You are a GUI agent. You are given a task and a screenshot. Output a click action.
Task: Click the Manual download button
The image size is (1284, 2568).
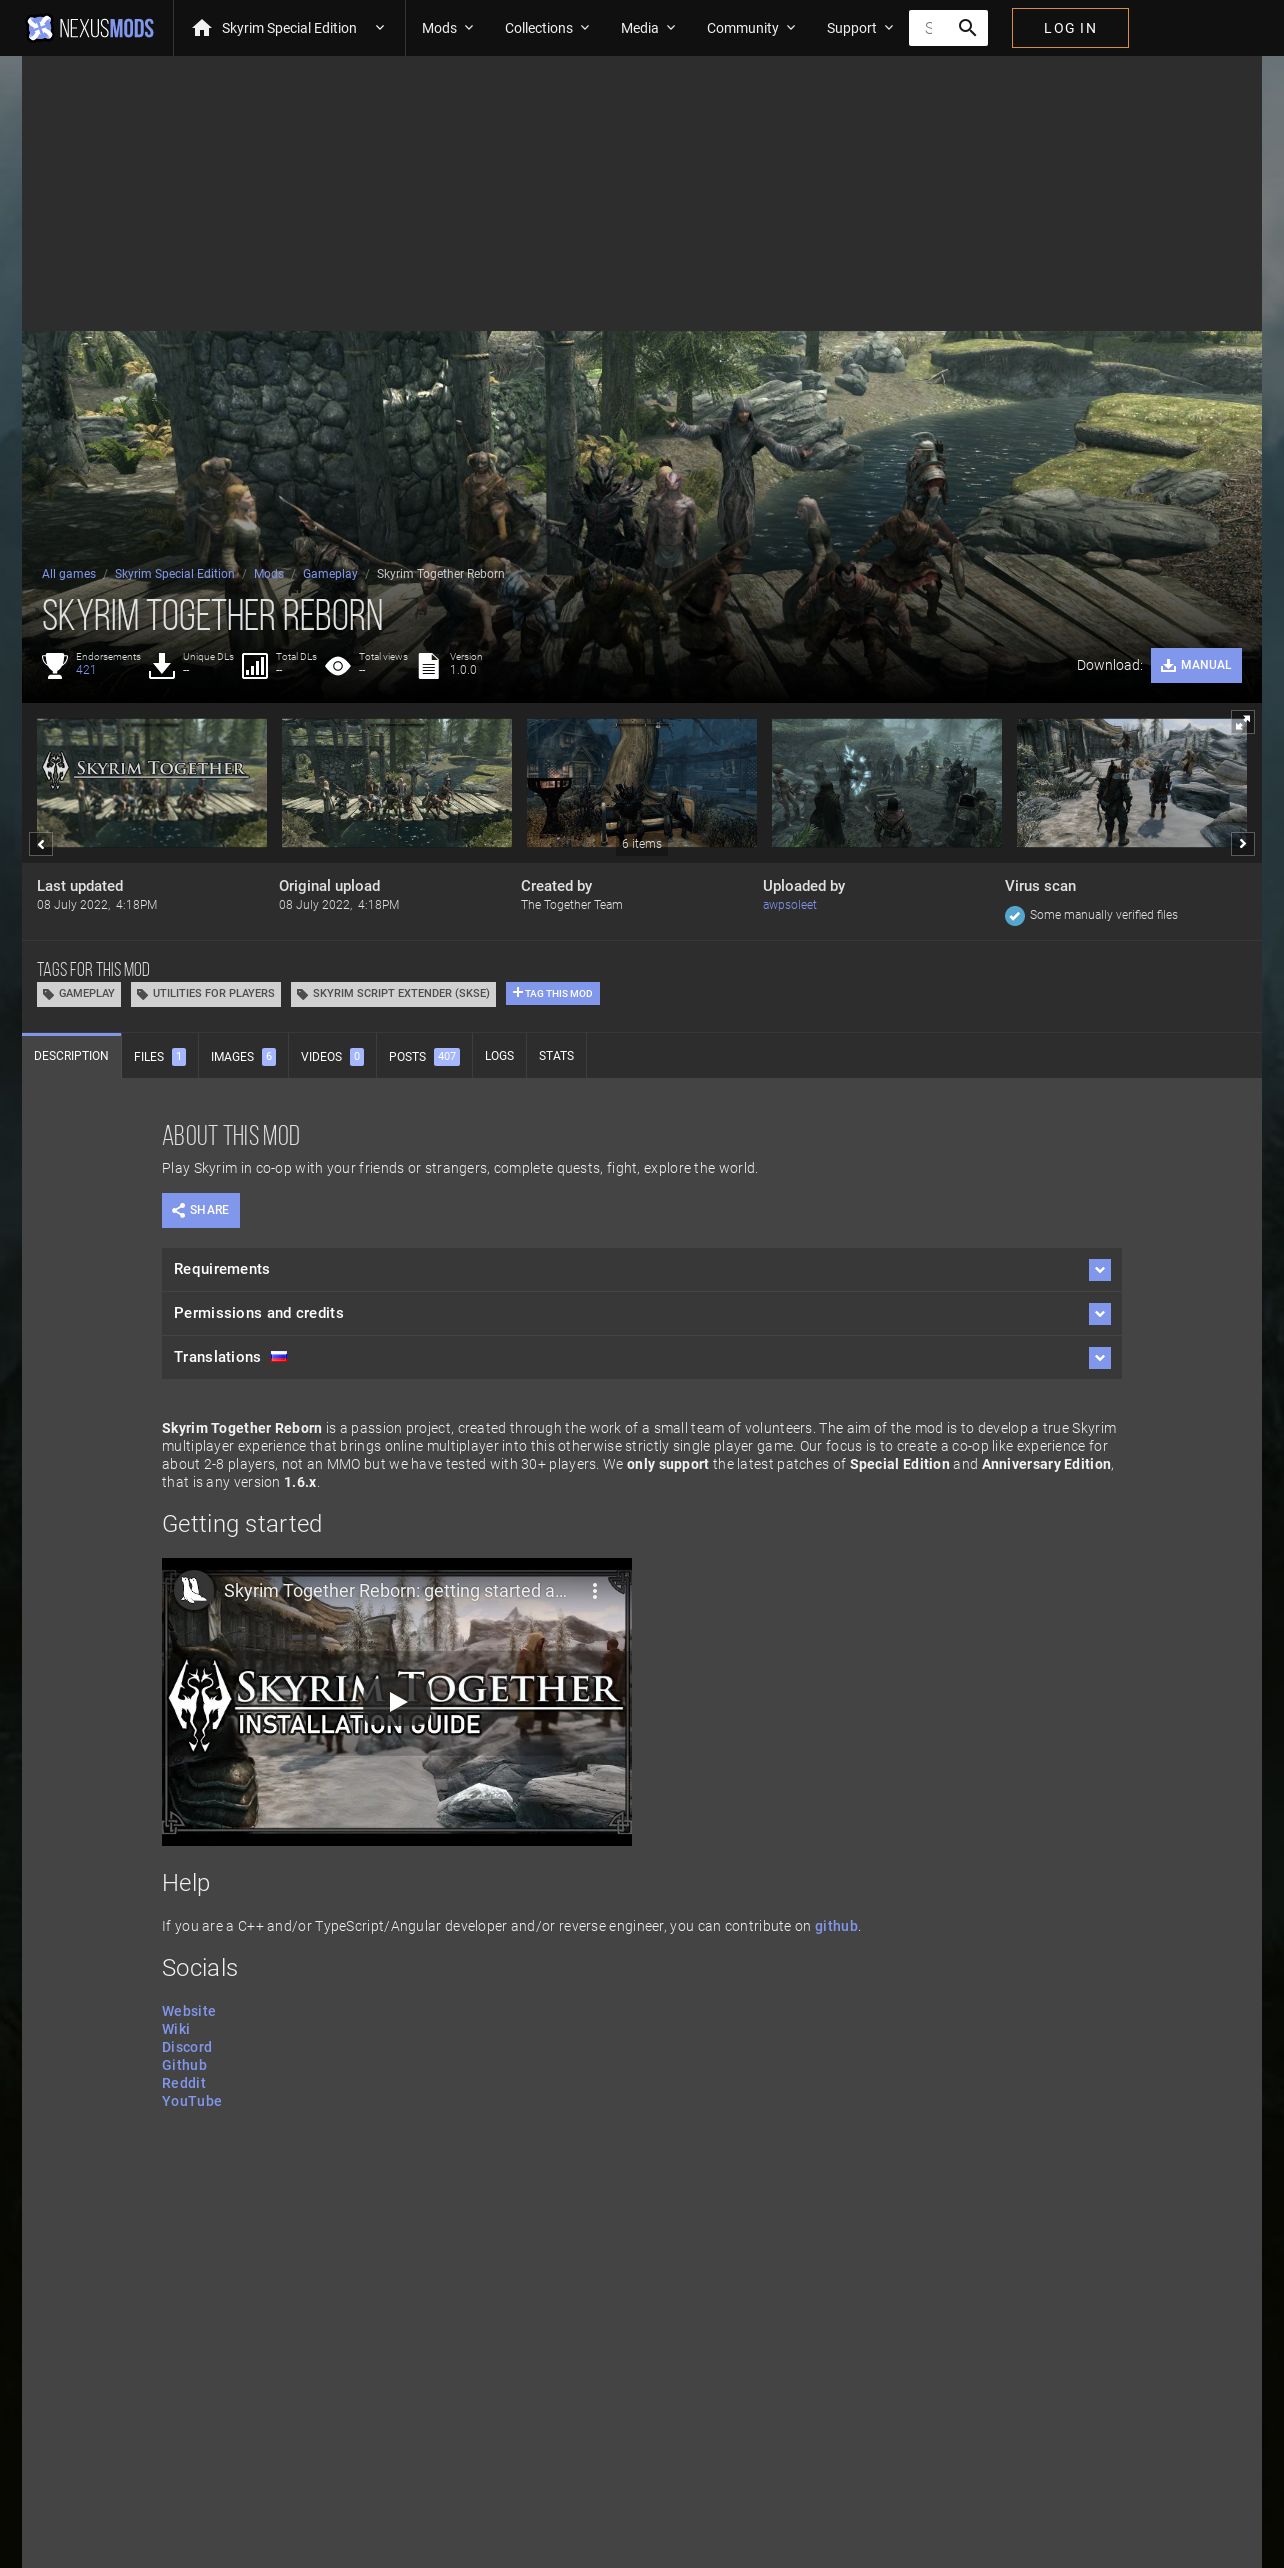1196,665
